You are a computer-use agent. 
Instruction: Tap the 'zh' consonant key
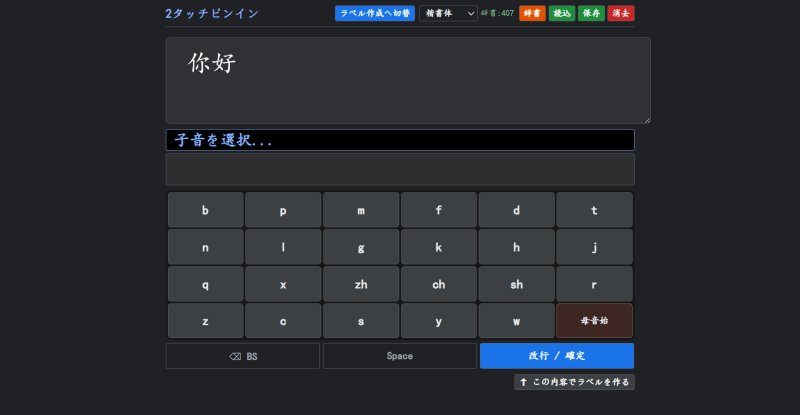(361, 284)
